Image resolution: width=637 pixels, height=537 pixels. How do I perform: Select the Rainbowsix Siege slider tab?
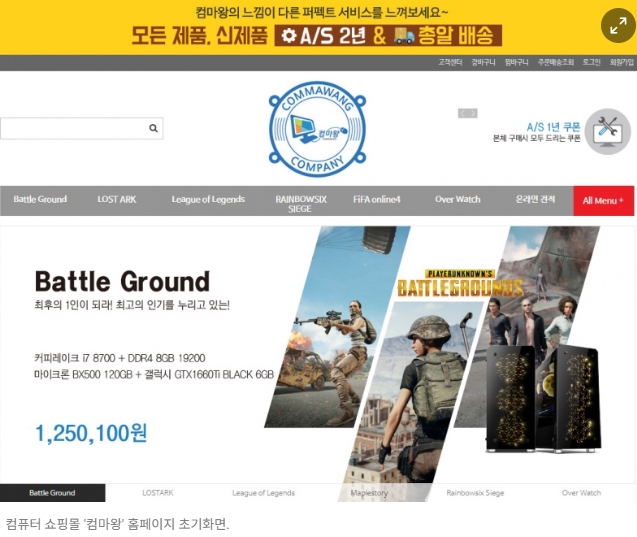(475, 493)
